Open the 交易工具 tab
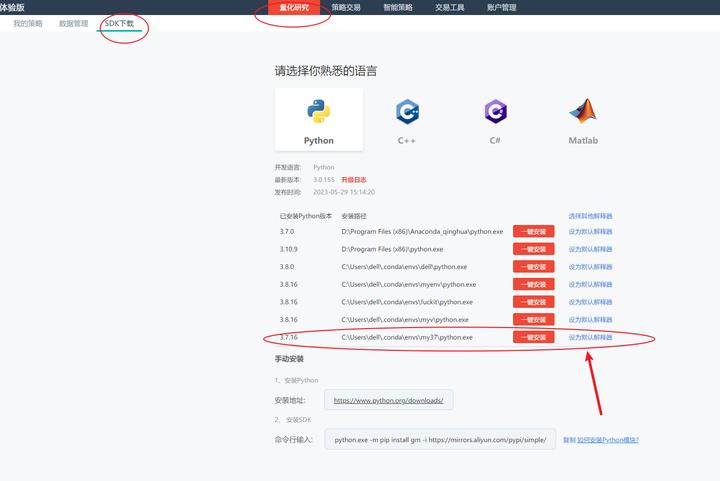Image resolution: width=720 pixels, height=481 pixels. point(450,7)
